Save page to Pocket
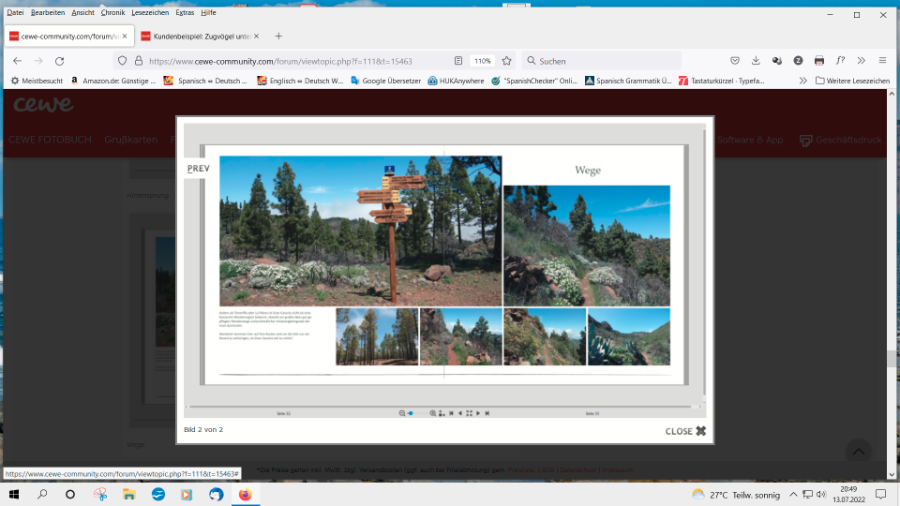 tap(735, 60)
